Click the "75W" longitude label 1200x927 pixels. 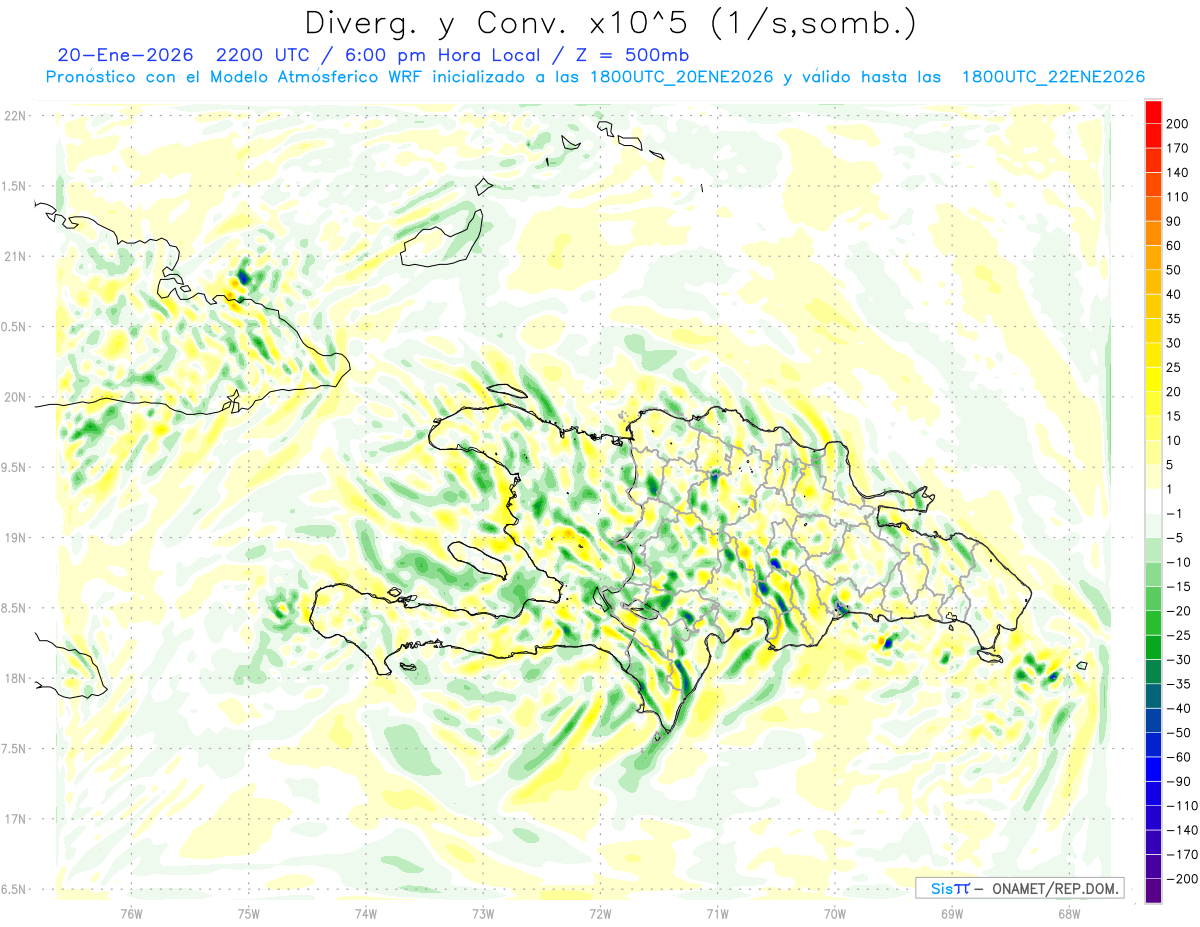point(248,912)
